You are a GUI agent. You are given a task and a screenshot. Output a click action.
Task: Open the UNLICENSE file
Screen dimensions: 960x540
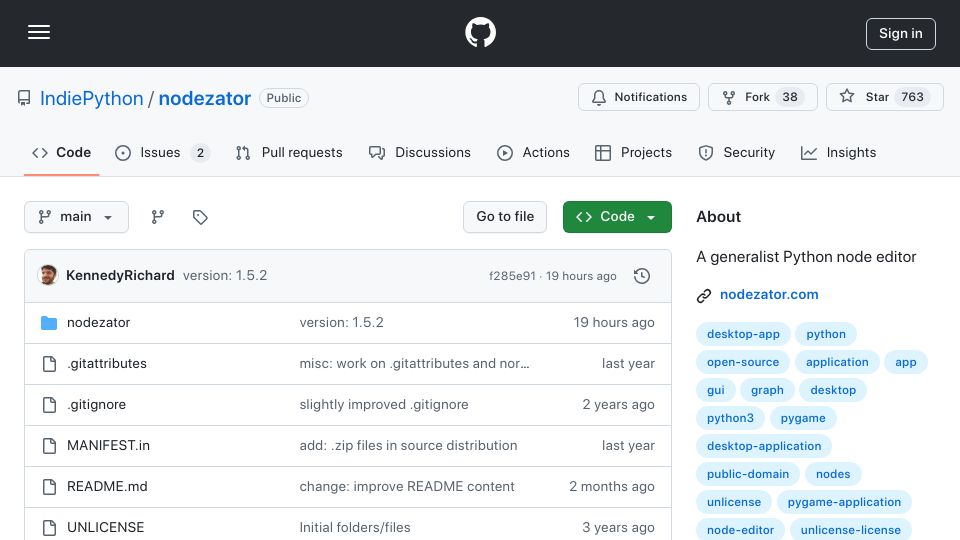tap(105, 528)
